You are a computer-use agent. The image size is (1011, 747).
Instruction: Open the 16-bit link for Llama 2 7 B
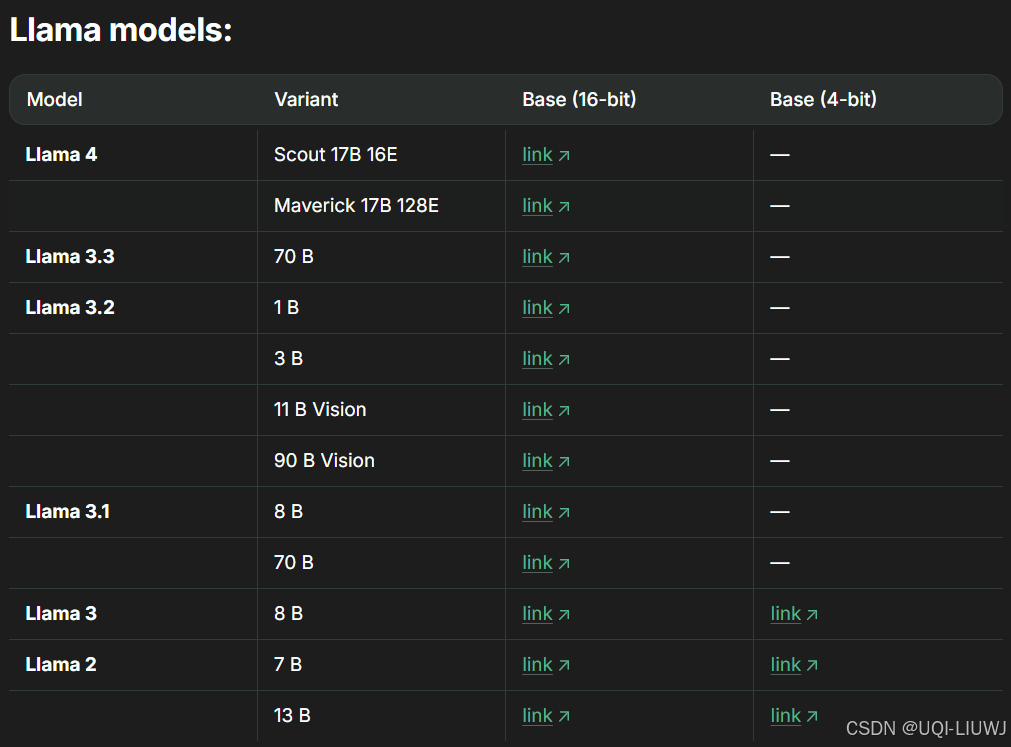545,664
